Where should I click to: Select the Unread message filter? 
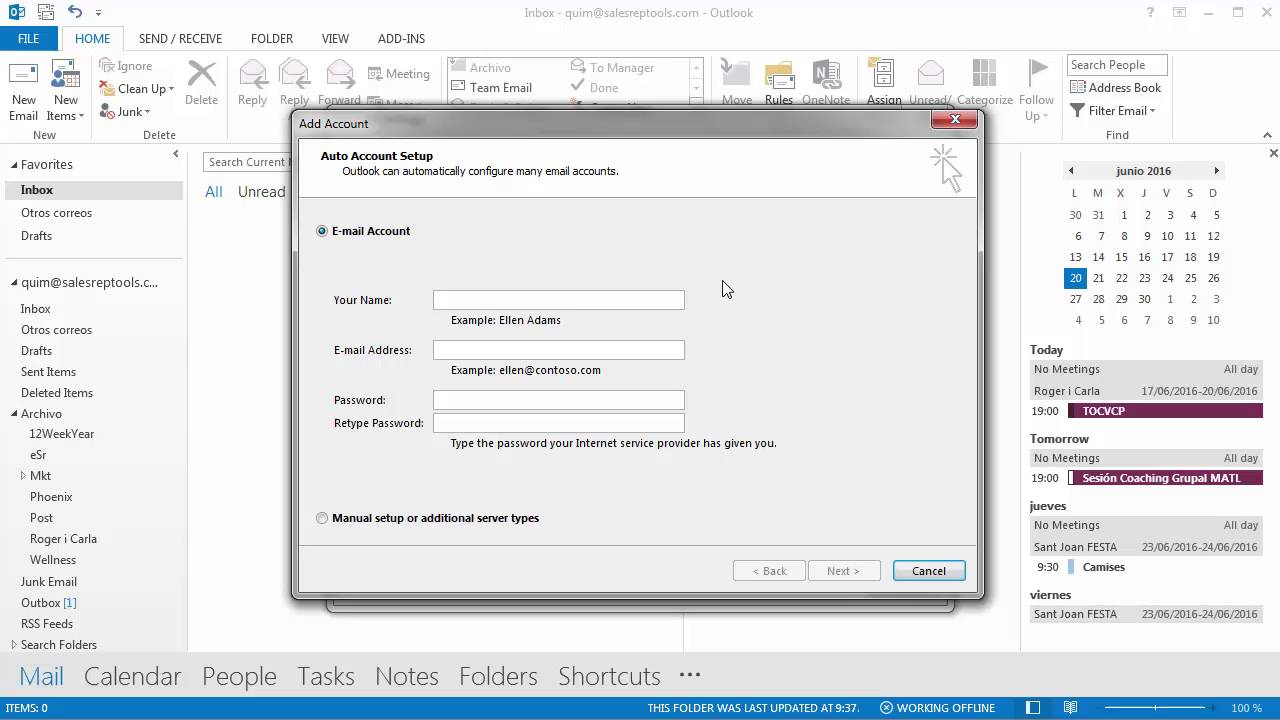tap(261, 192)
